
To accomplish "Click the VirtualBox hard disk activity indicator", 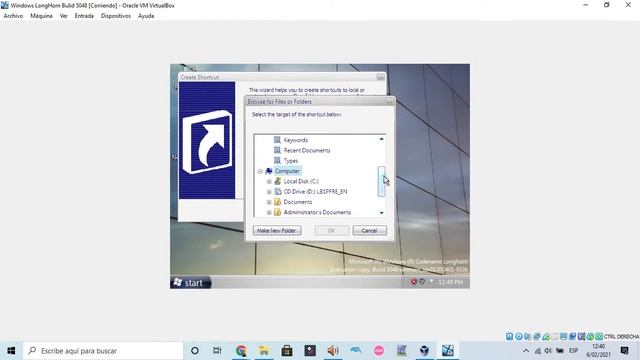I will (509, 337).
